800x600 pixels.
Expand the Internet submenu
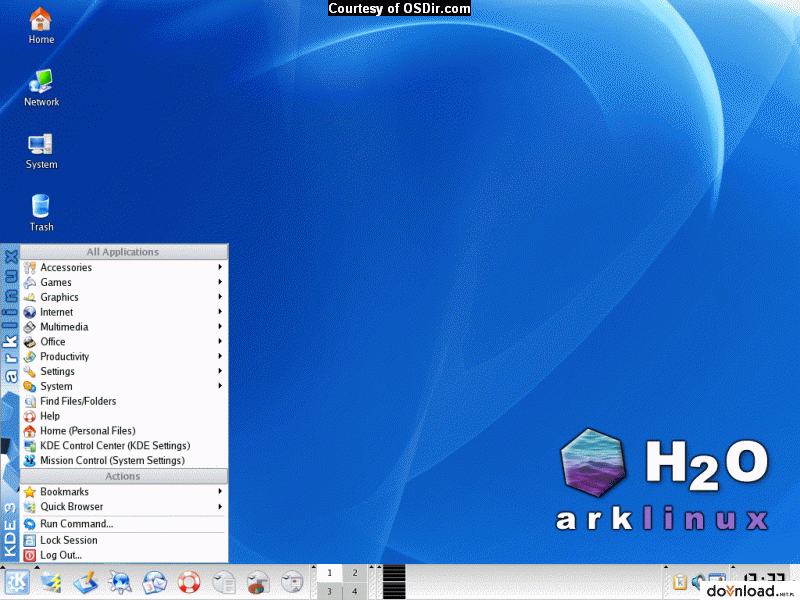pyautogui.click(x=123, y=312)
